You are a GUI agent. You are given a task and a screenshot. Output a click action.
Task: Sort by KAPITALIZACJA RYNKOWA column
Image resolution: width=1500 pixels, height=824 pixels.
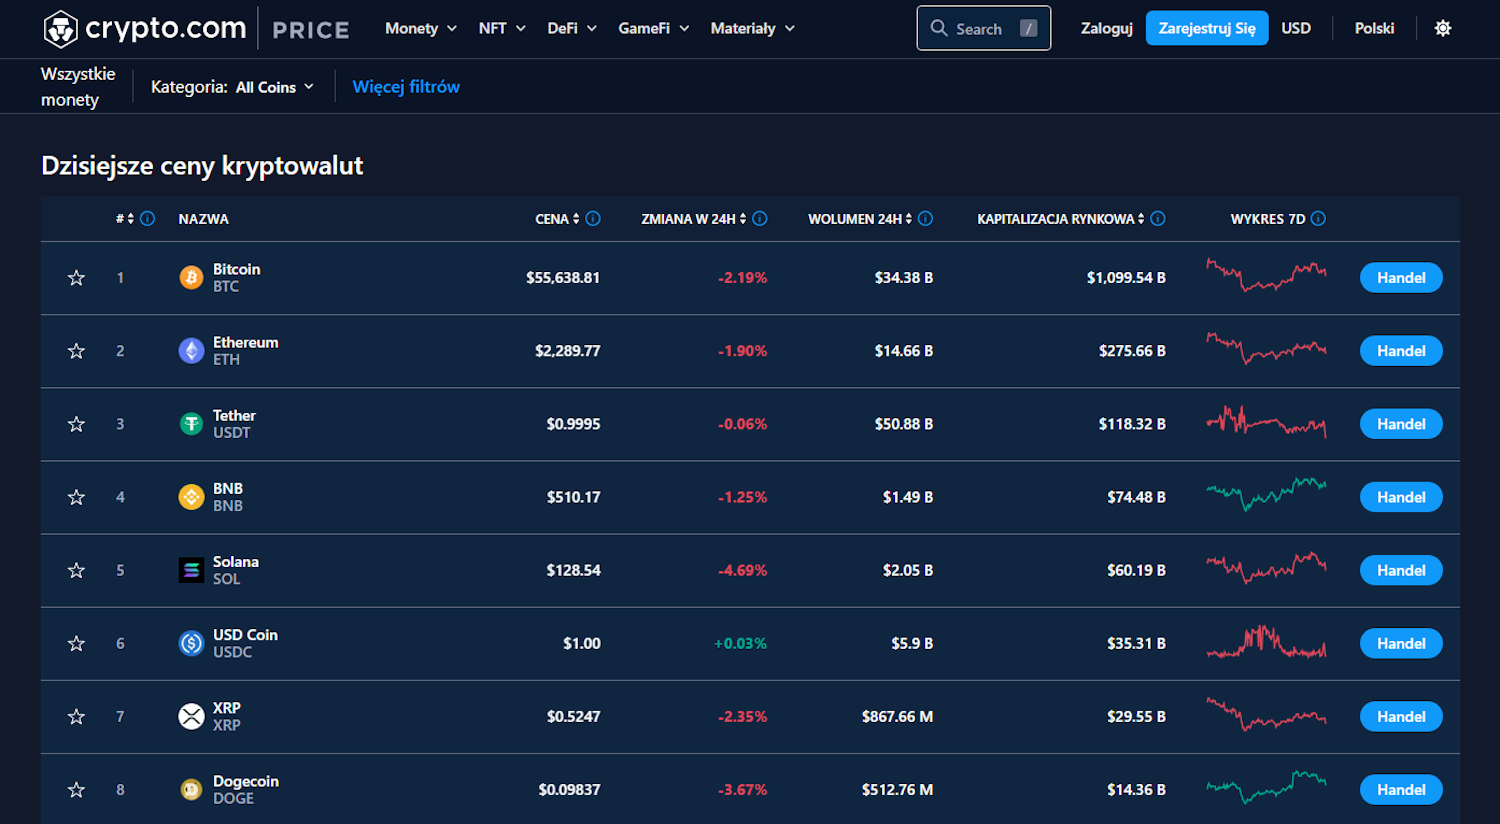click(x=1061, y=218)
